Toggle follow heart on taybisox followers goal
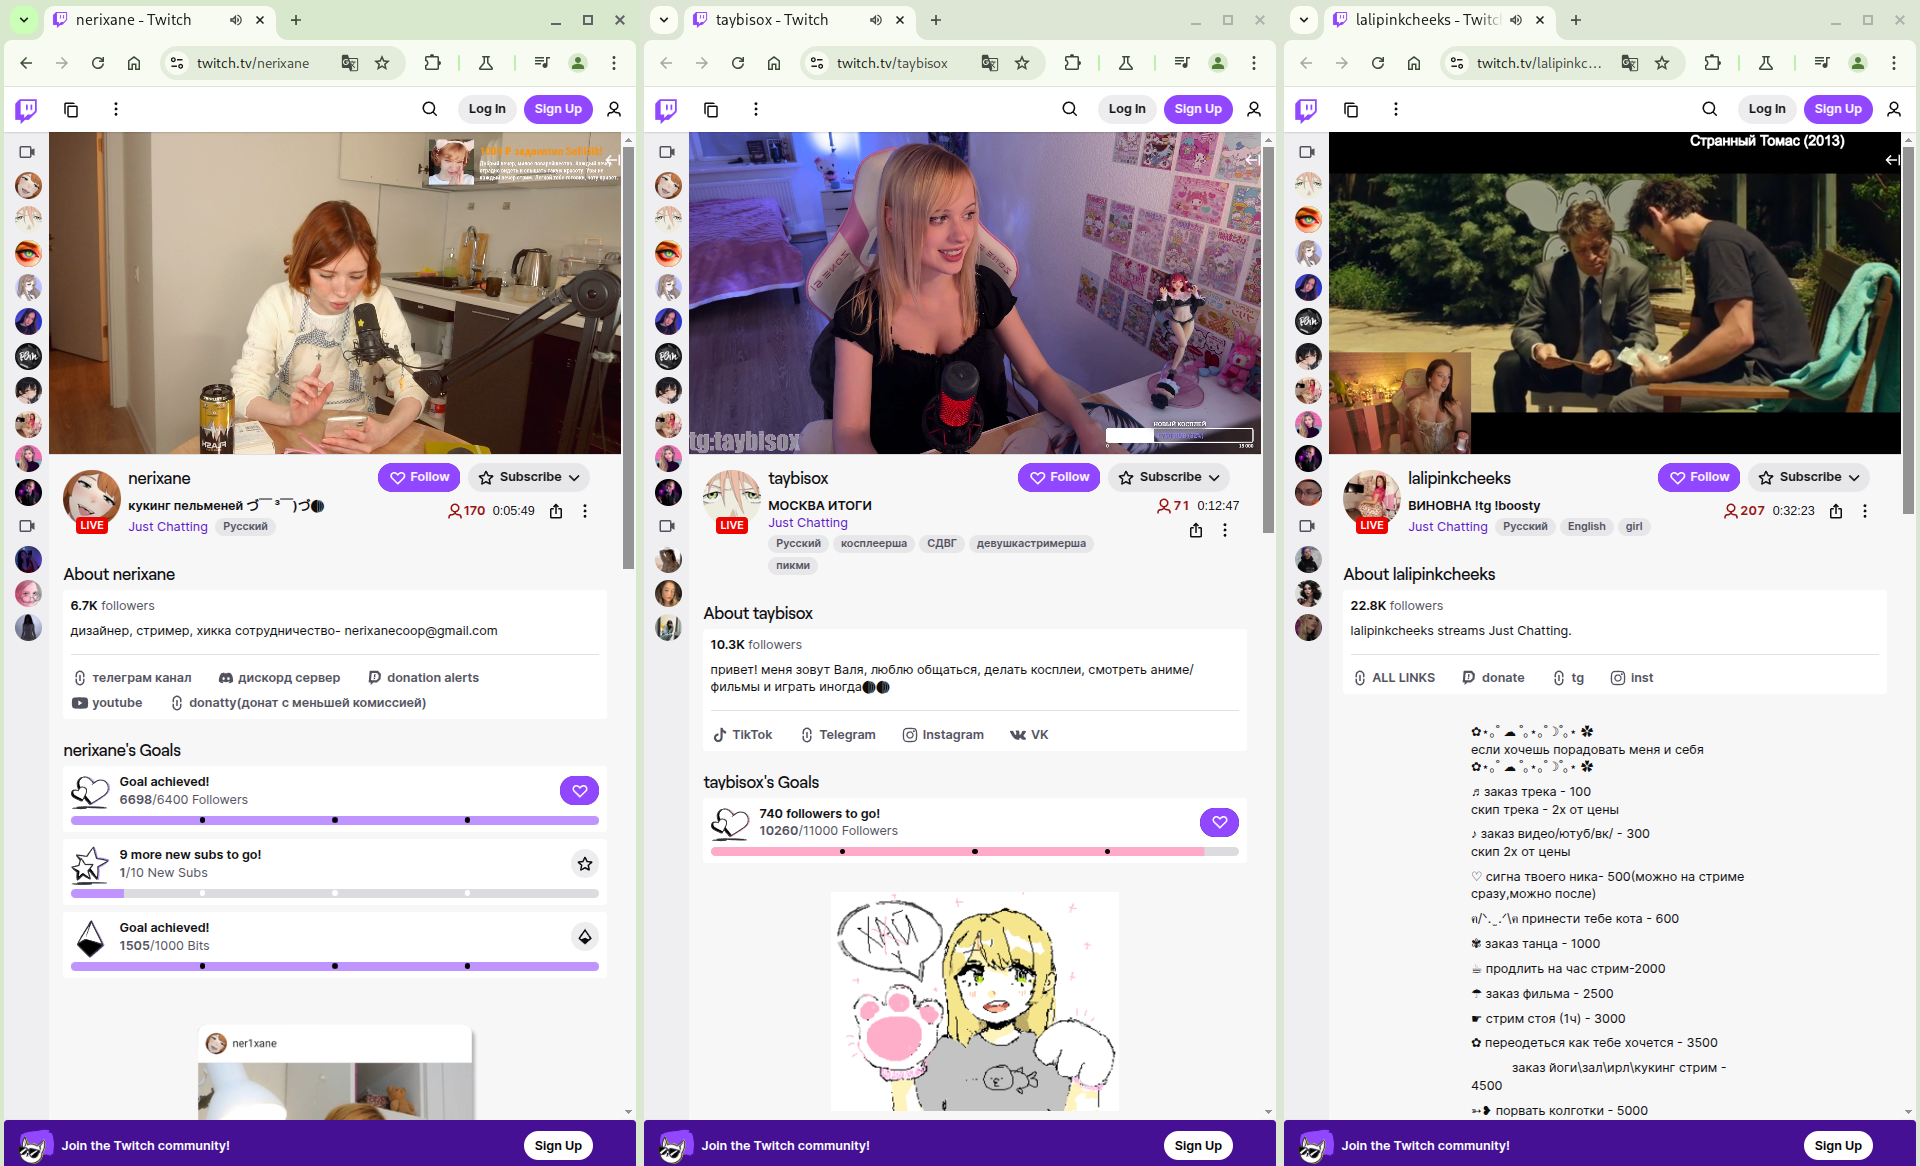The width and height of the screenshot is (1920, 1166). [x=1219, y=823]
